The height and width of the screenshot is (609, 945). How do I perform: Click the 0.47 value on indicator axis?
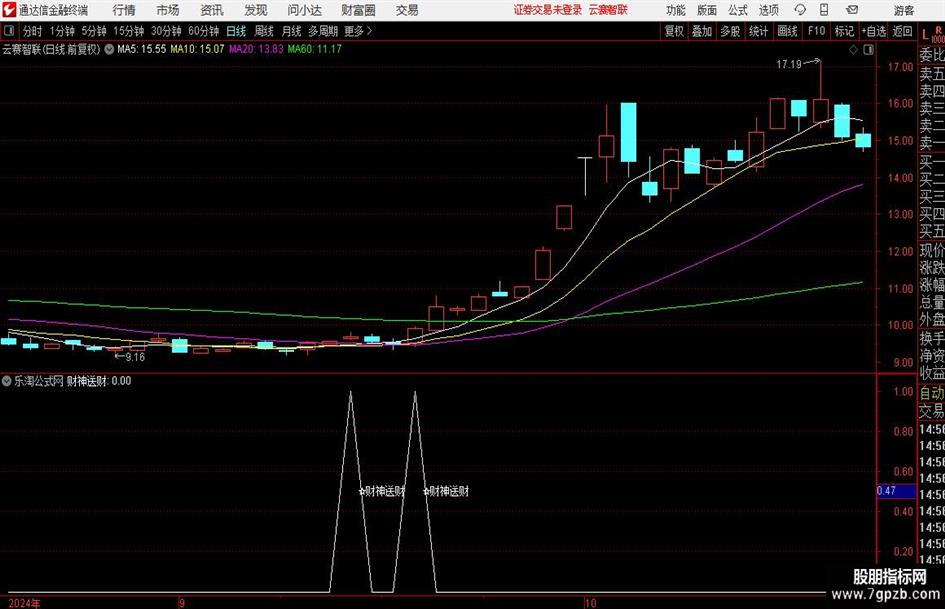tap(887, 491)
